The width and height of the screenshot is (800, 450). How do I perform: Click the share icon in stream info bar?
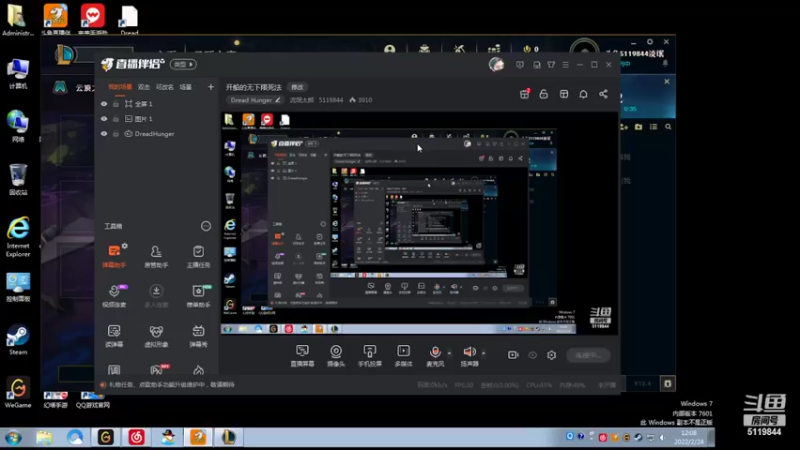point(603,94)
